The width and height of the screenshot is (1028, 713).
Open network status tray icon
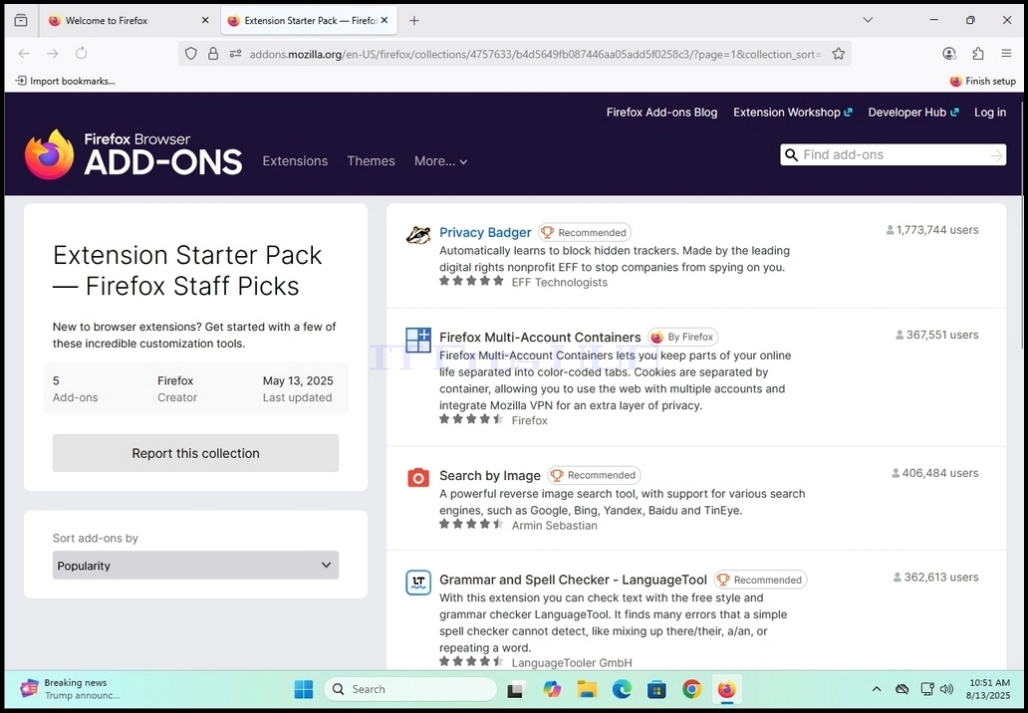pos(926,689)
